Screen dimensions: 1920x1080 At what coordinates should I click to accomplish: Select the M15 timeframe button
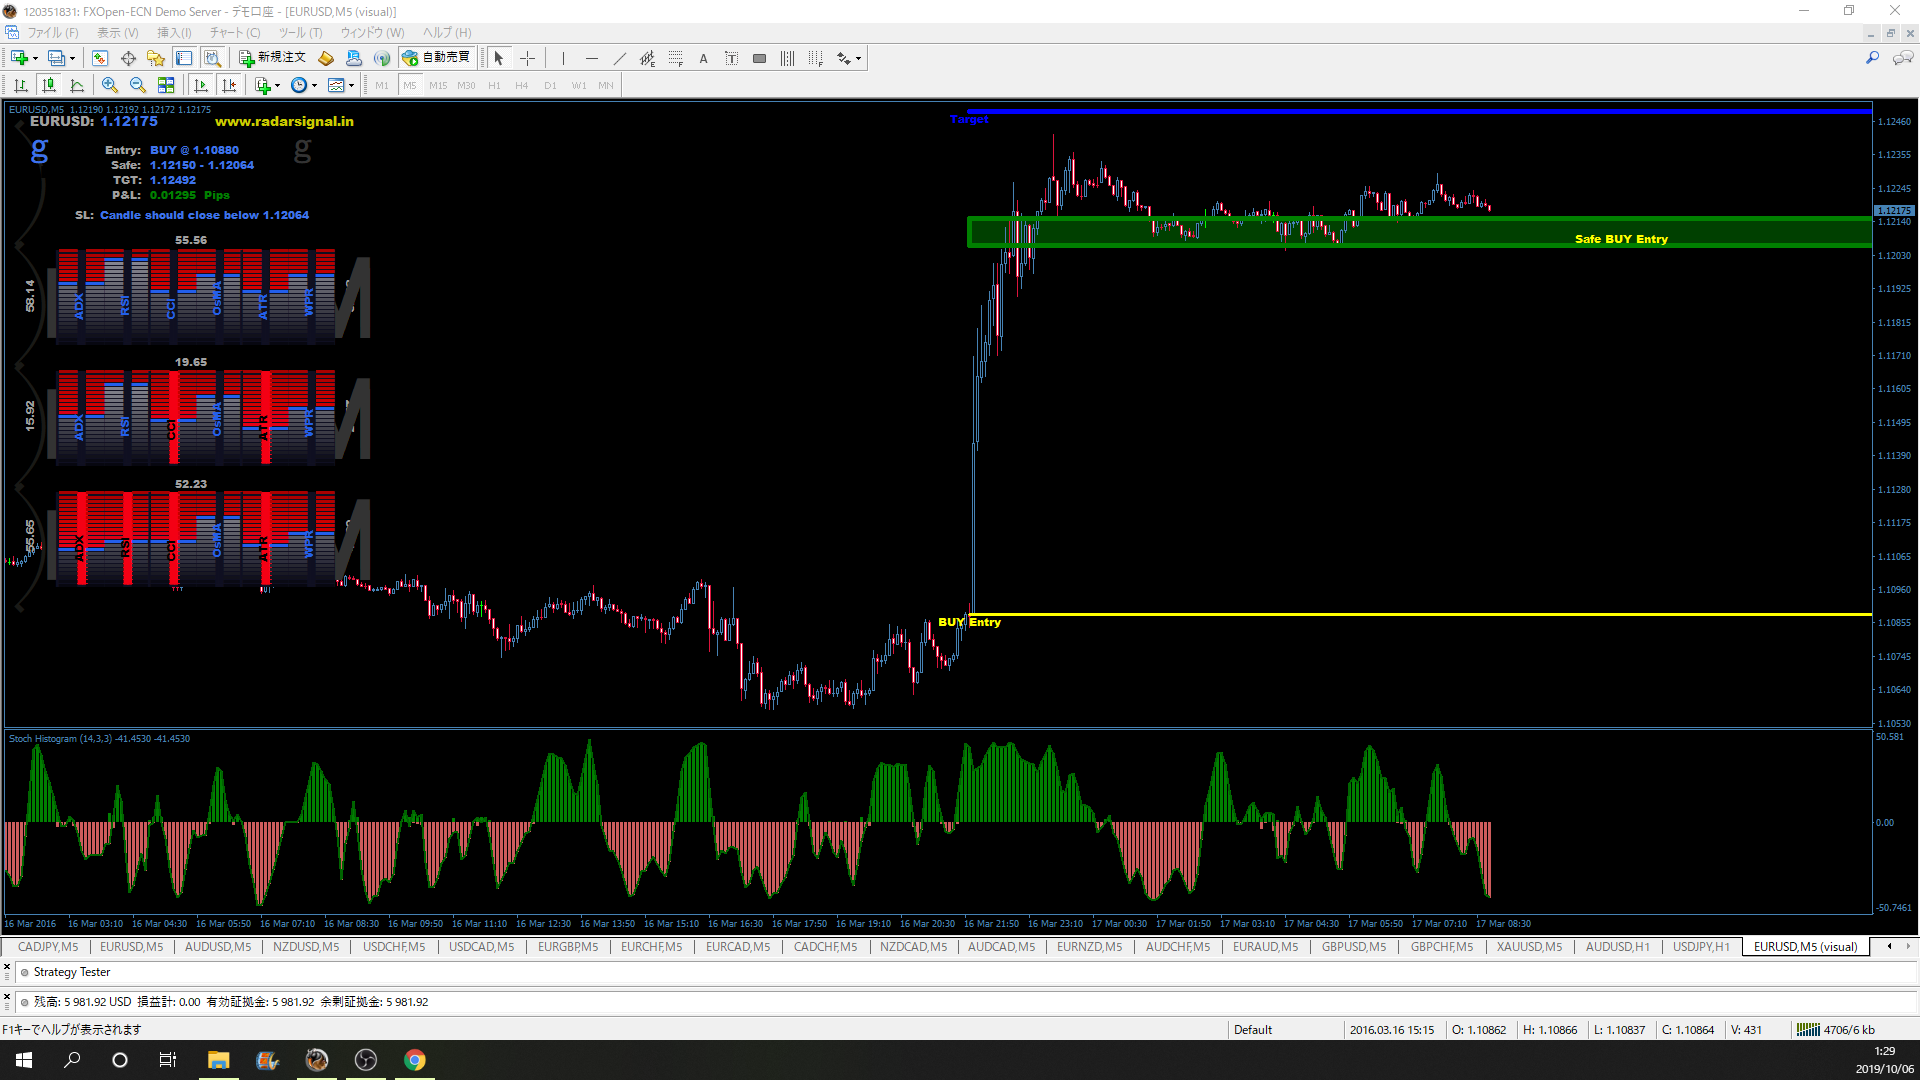(438, 86)
